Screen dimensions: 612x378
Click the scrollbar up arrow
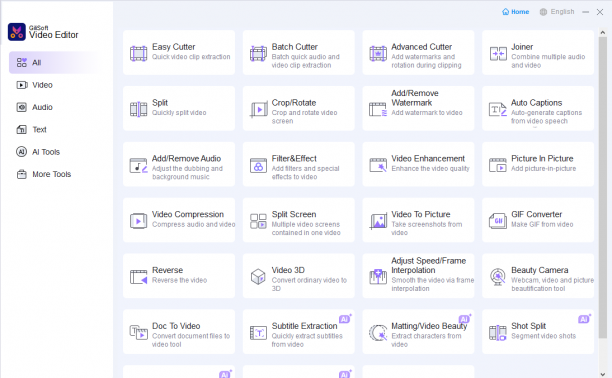[603, 32]
